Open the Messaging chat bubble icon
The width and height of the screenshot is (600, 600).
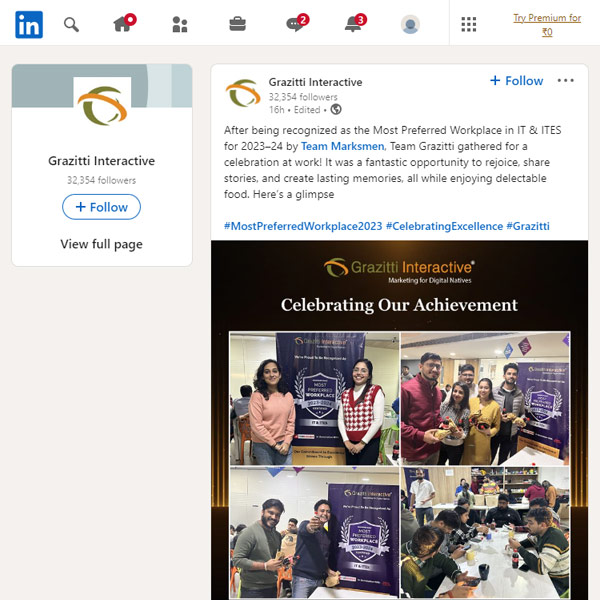tap(295, 24)
